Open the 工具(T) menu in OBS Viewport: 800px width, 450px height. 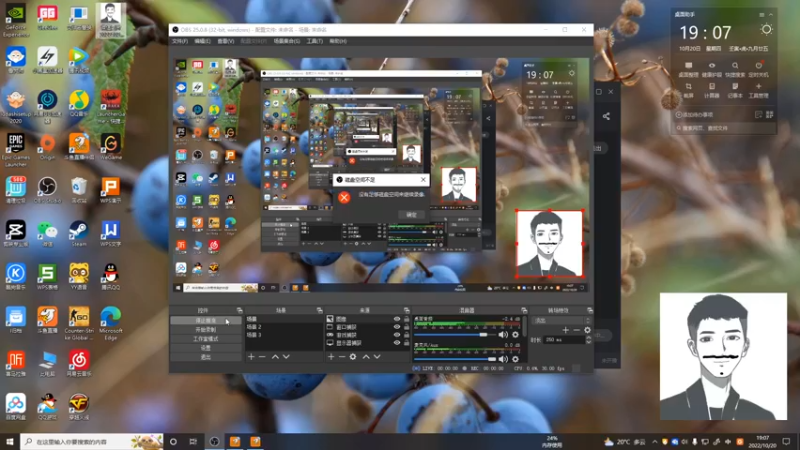tap(314, 41)
